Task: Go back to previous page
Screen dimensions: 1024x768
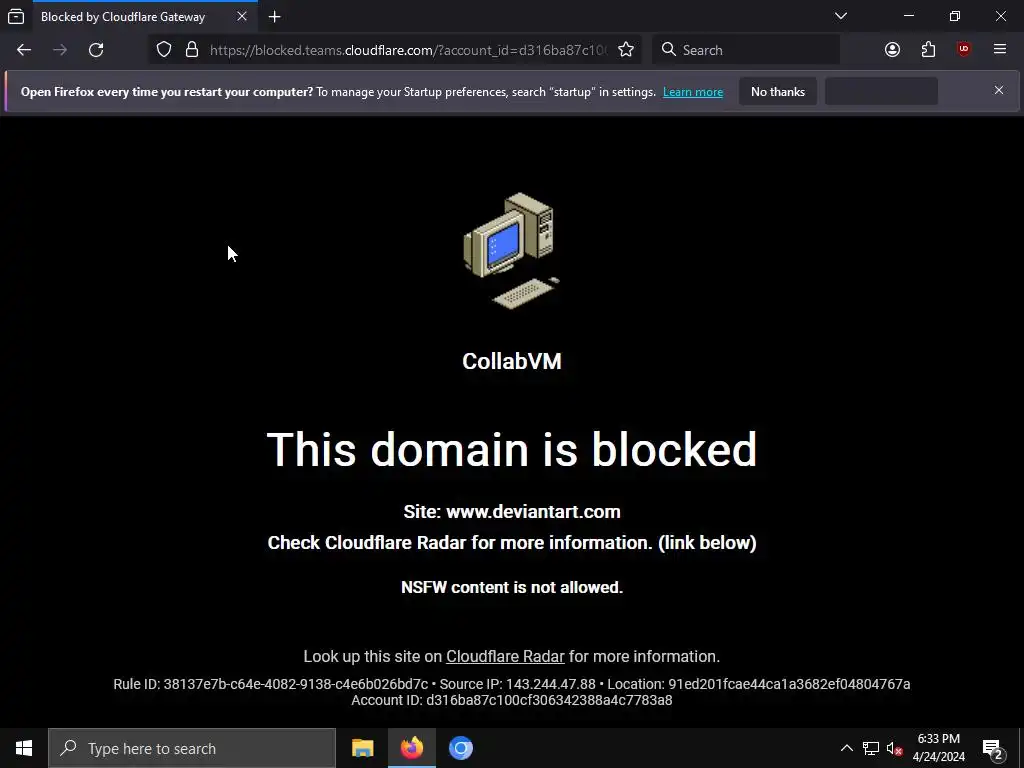Action: pyautogui.click(x=24, y=50)
